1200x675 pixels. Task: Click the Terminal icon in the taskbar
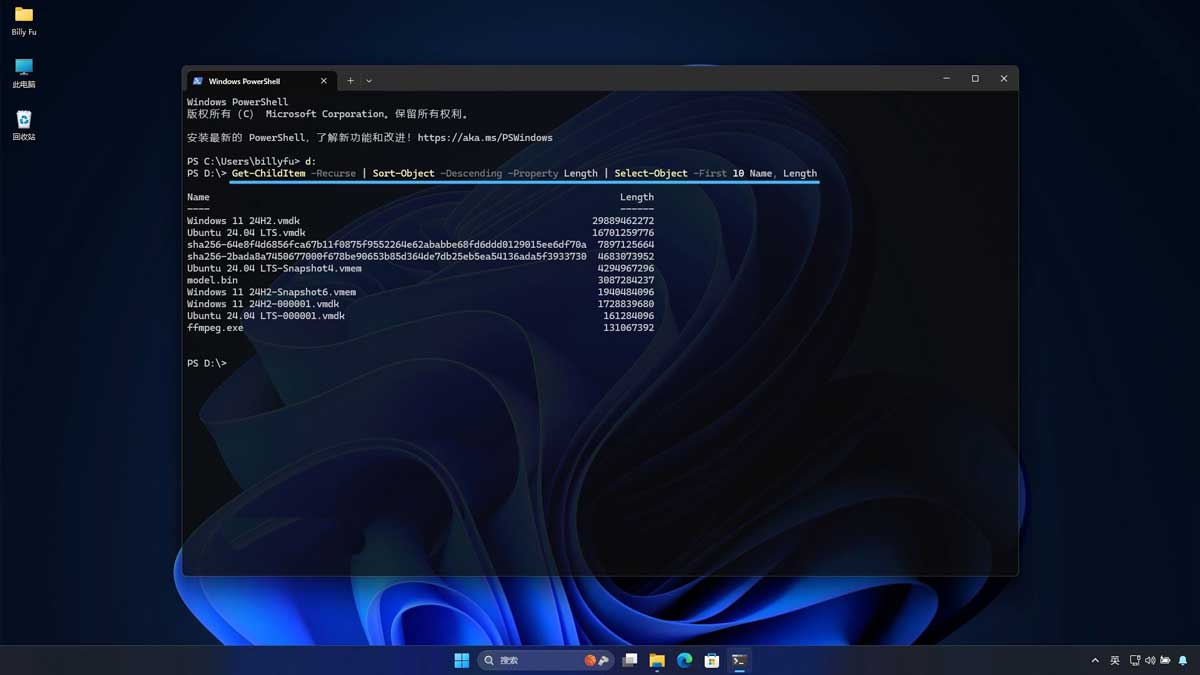739,660
